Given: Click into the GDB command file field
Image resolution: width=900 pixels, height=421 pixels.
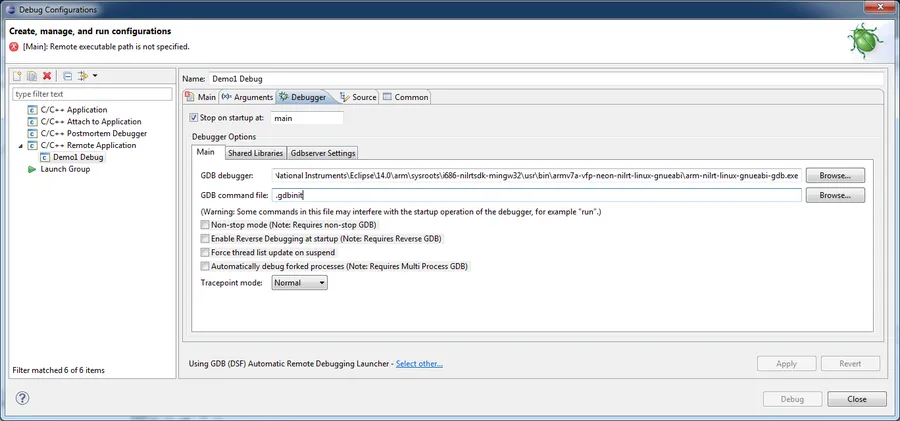Looking at the screenshot, I should (536, 195).
